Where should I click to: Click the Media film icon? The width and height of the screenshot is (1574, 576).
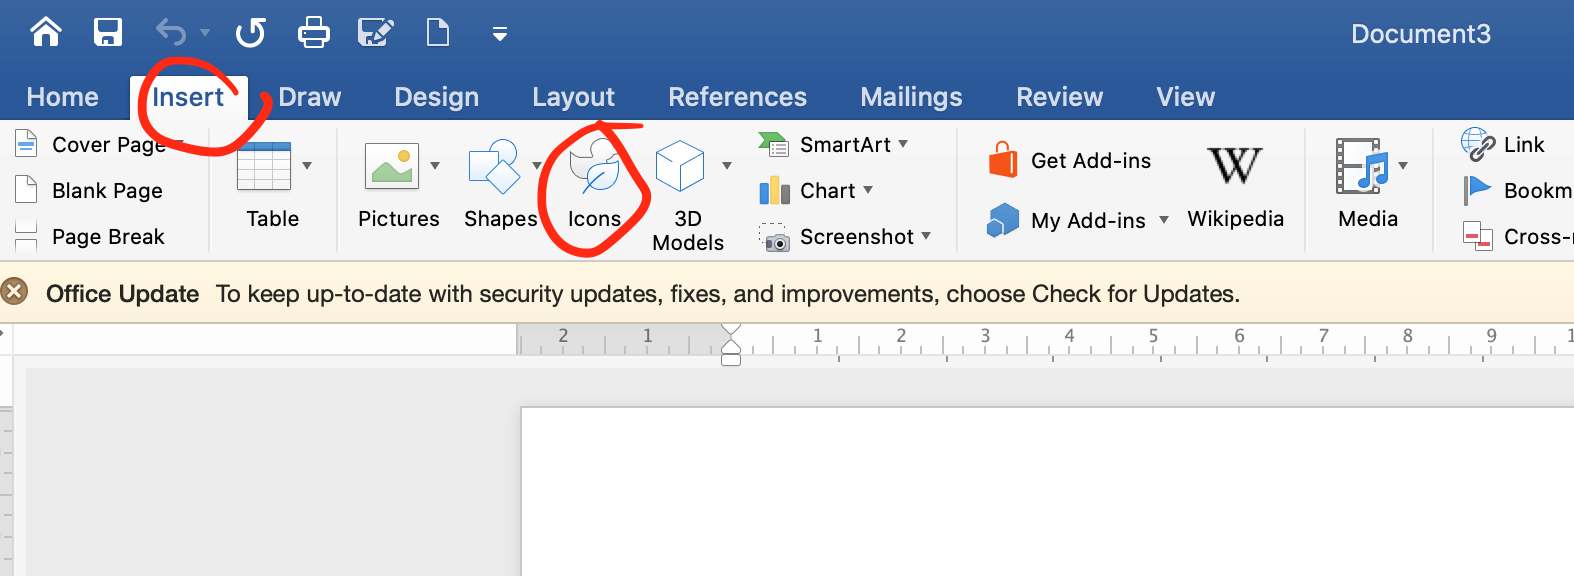click(x=1361, y=166)
